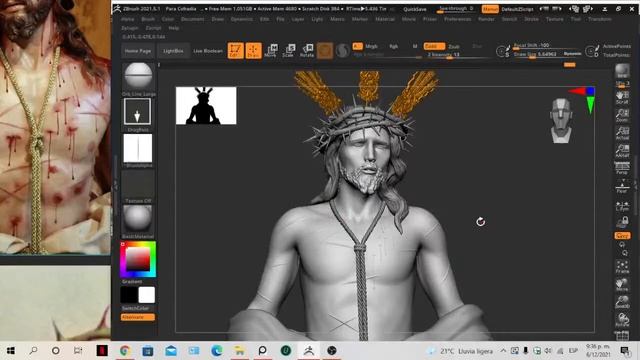Viewport: 640px width, 360px height.
Task: Open the brush alpha selector
Action: click(x=138, y=148)
